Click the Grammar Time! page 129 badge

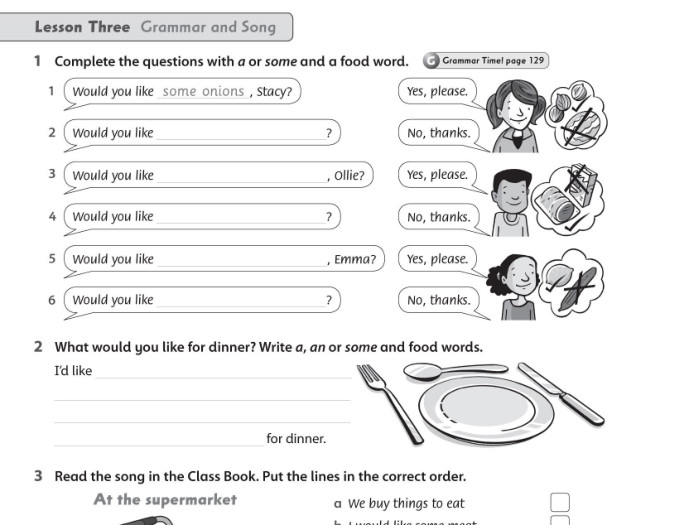[486, 61]
